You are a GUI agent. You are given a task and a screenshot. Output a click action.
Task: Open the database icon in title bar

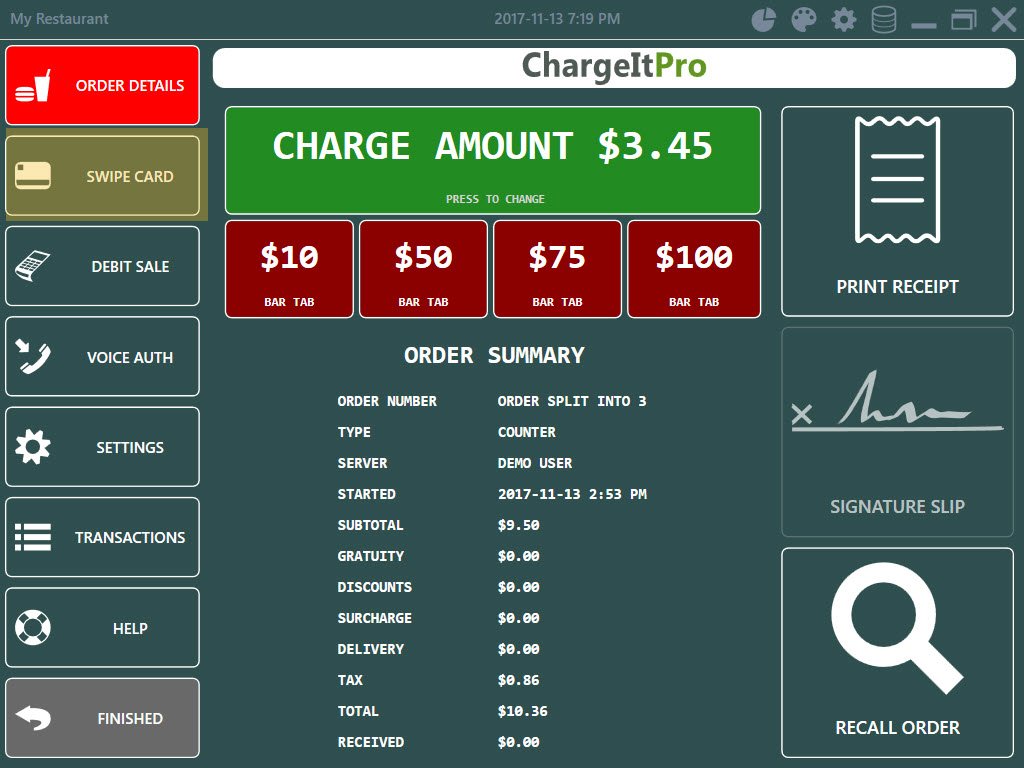(x=884, y=20)
